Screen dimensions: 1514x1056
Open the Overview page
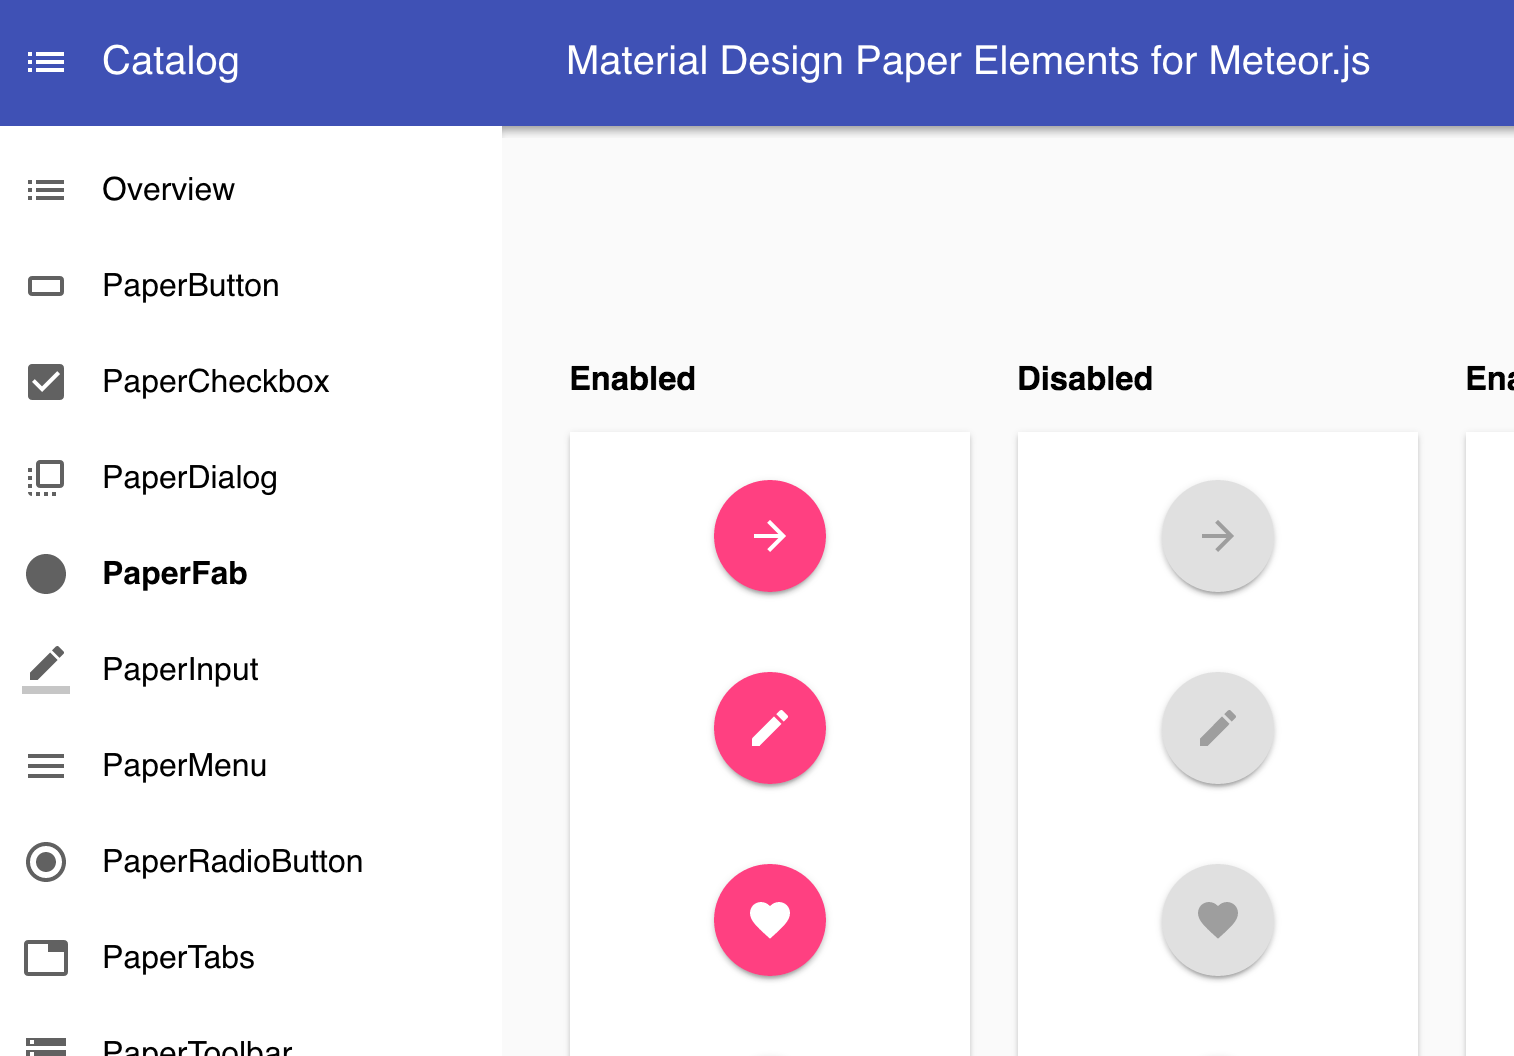click(168, 190)
